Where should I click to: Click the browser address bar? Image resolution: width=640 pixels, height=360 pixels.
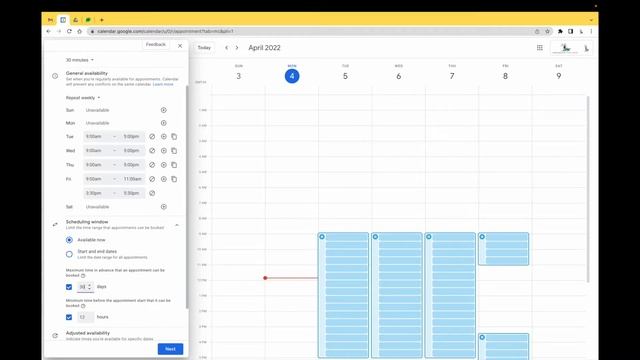[x=310, y=31]
